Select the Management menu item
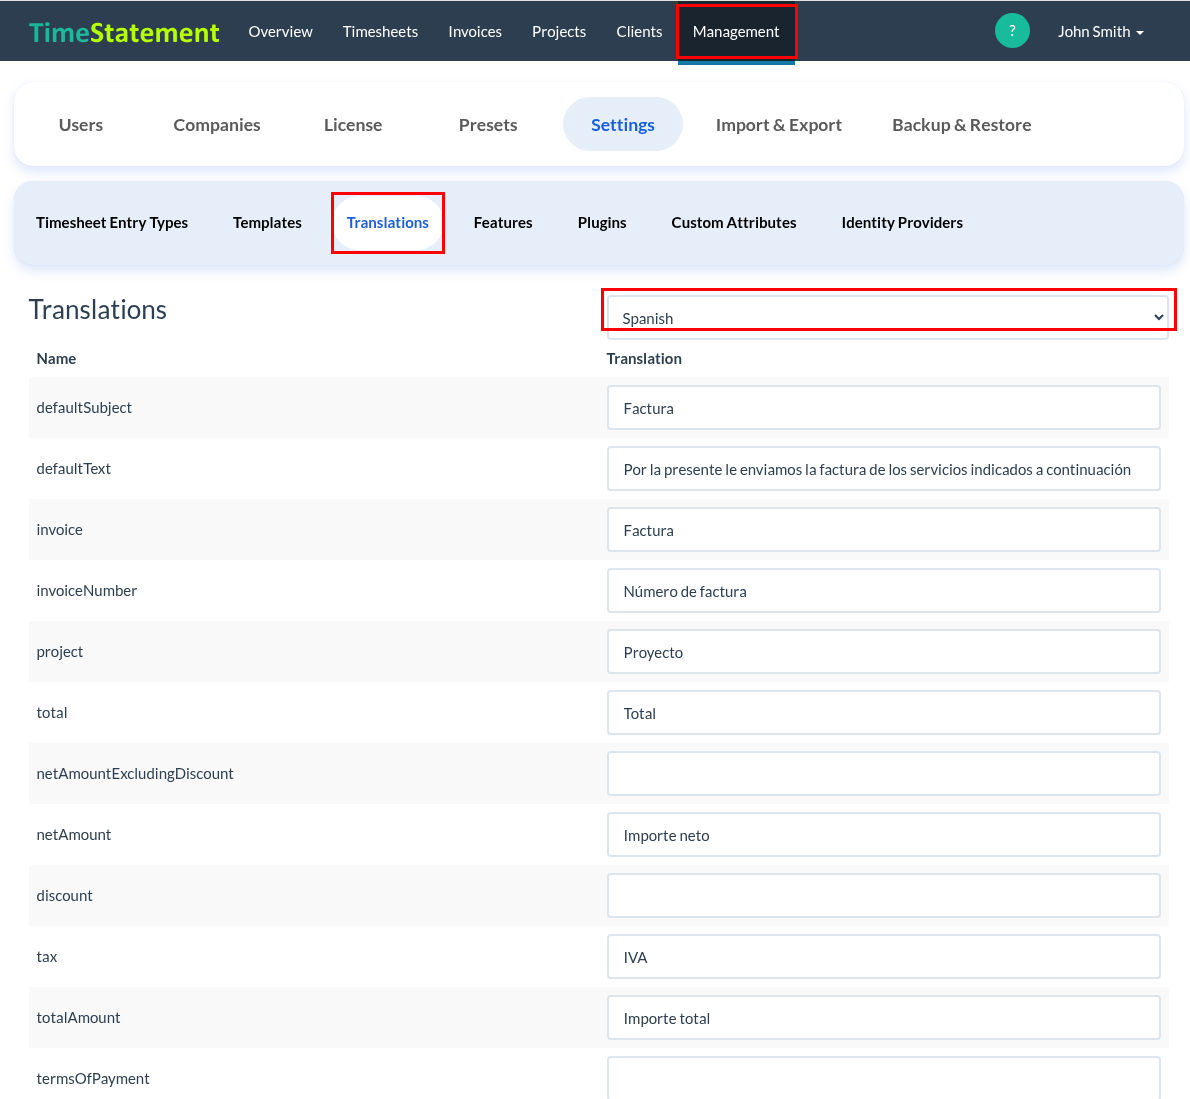This screenshot has width=1190, height=1099. coord(735,32)
